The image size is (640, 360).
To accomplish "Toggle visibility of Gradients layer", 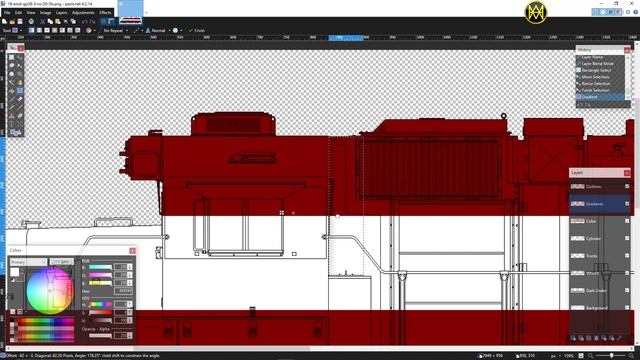I will (x=627, y=204).
